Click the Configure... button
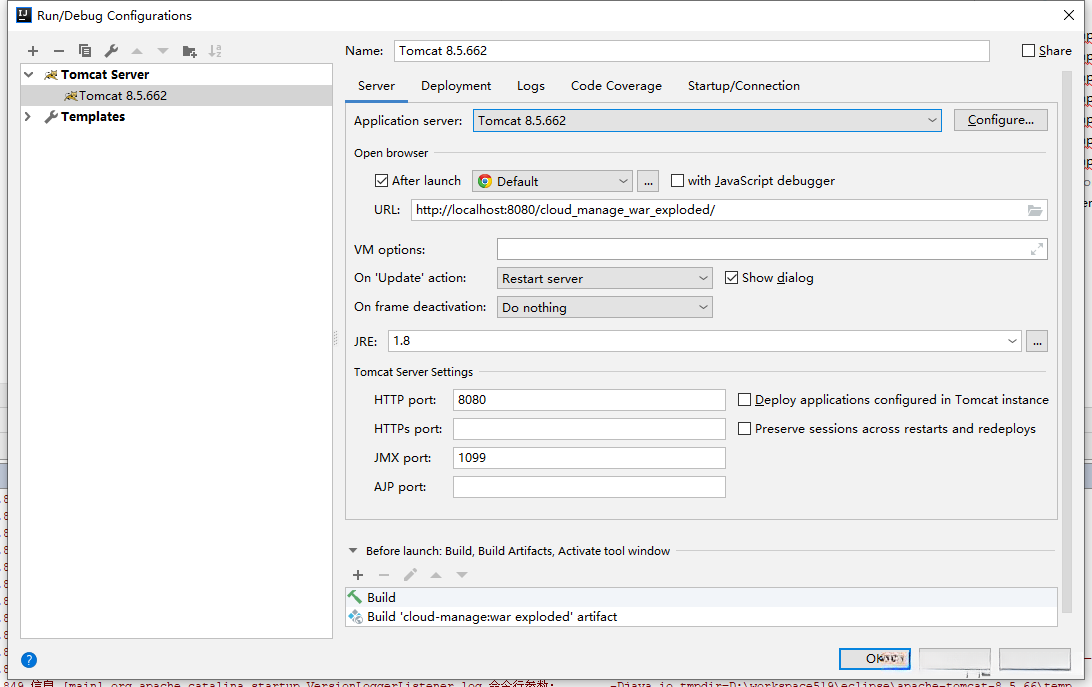Viewport: 1092px width, 687px height. tap(1000, 120)
